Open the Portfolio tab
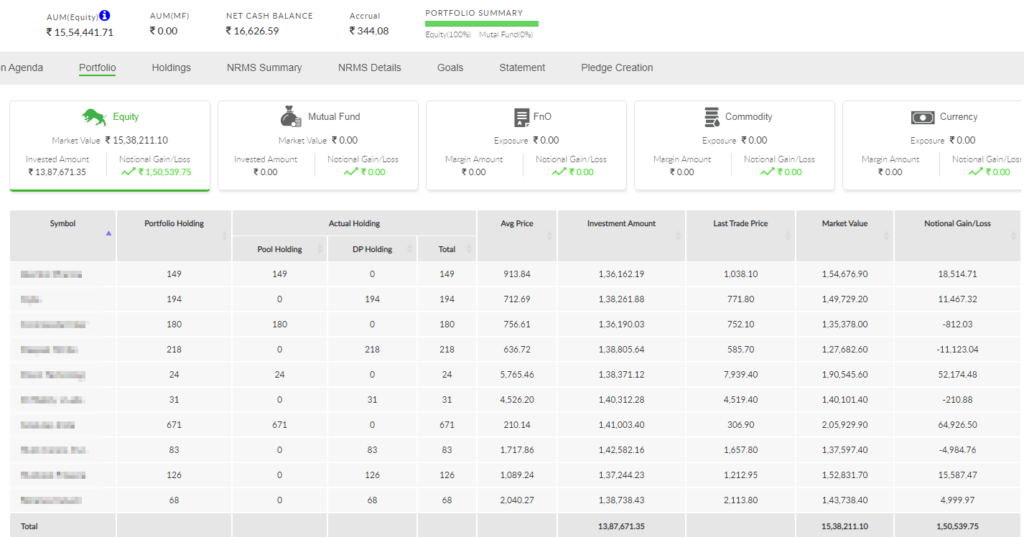Image resolution: width=1024 pixels, height=537 pixels. click(97, 67)
